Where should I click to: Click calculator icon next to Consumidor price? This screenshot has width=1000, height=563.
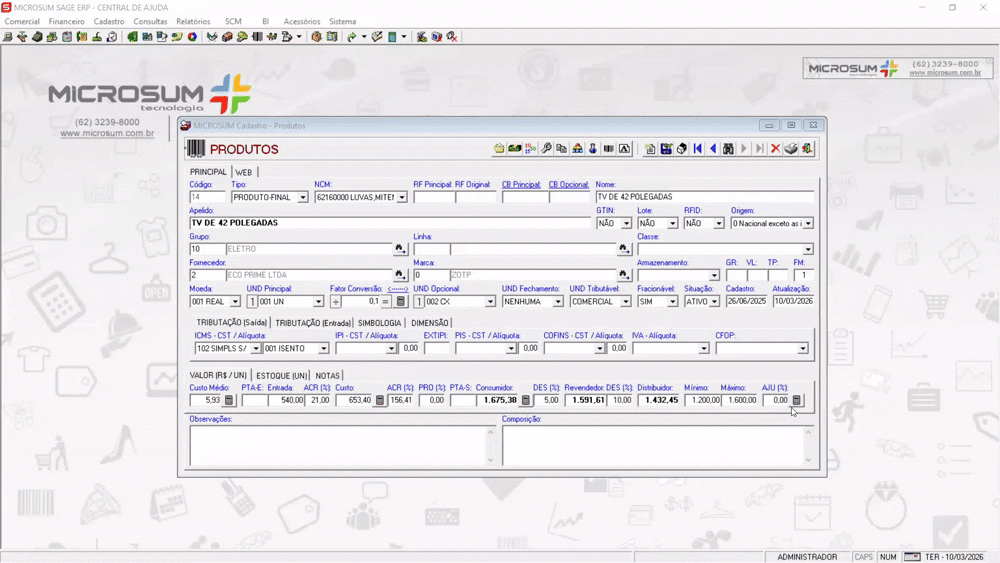526,400
